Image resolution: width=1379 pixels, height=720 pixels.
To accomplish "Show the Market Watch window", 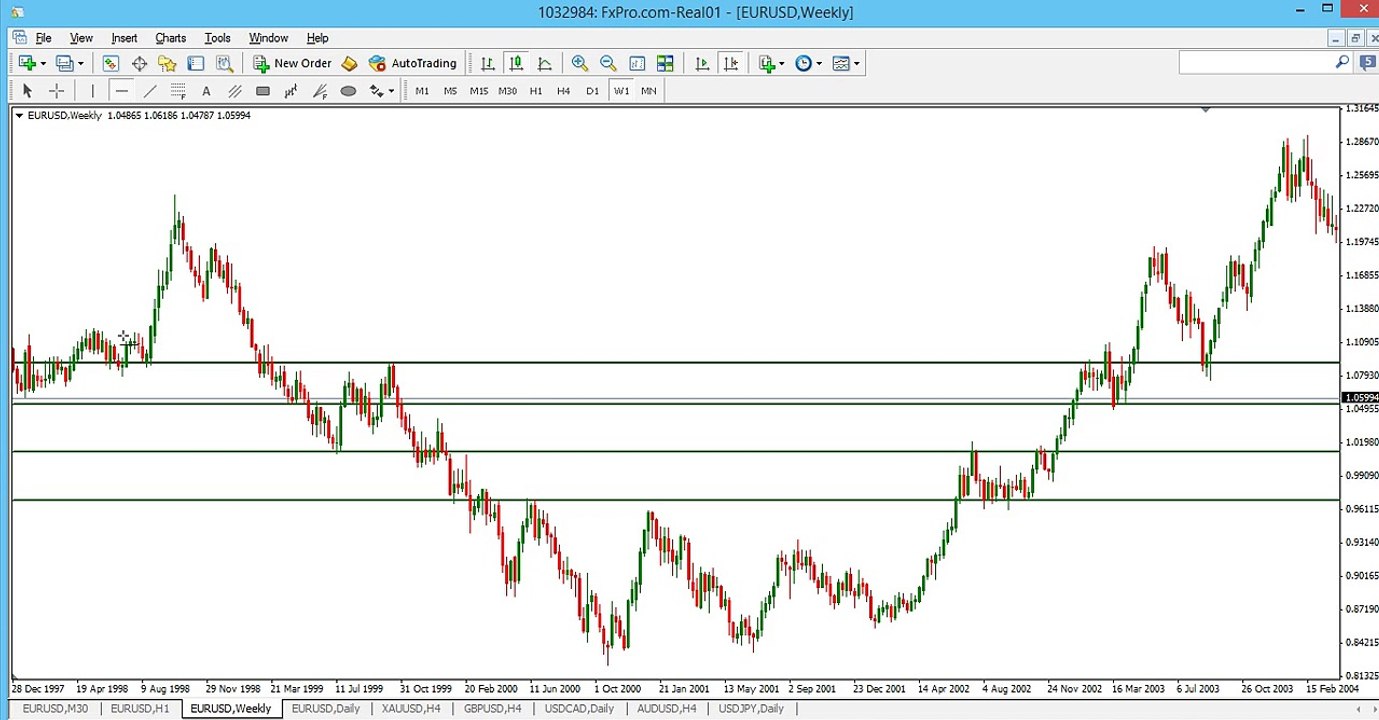I will click(x=110, y=63).
